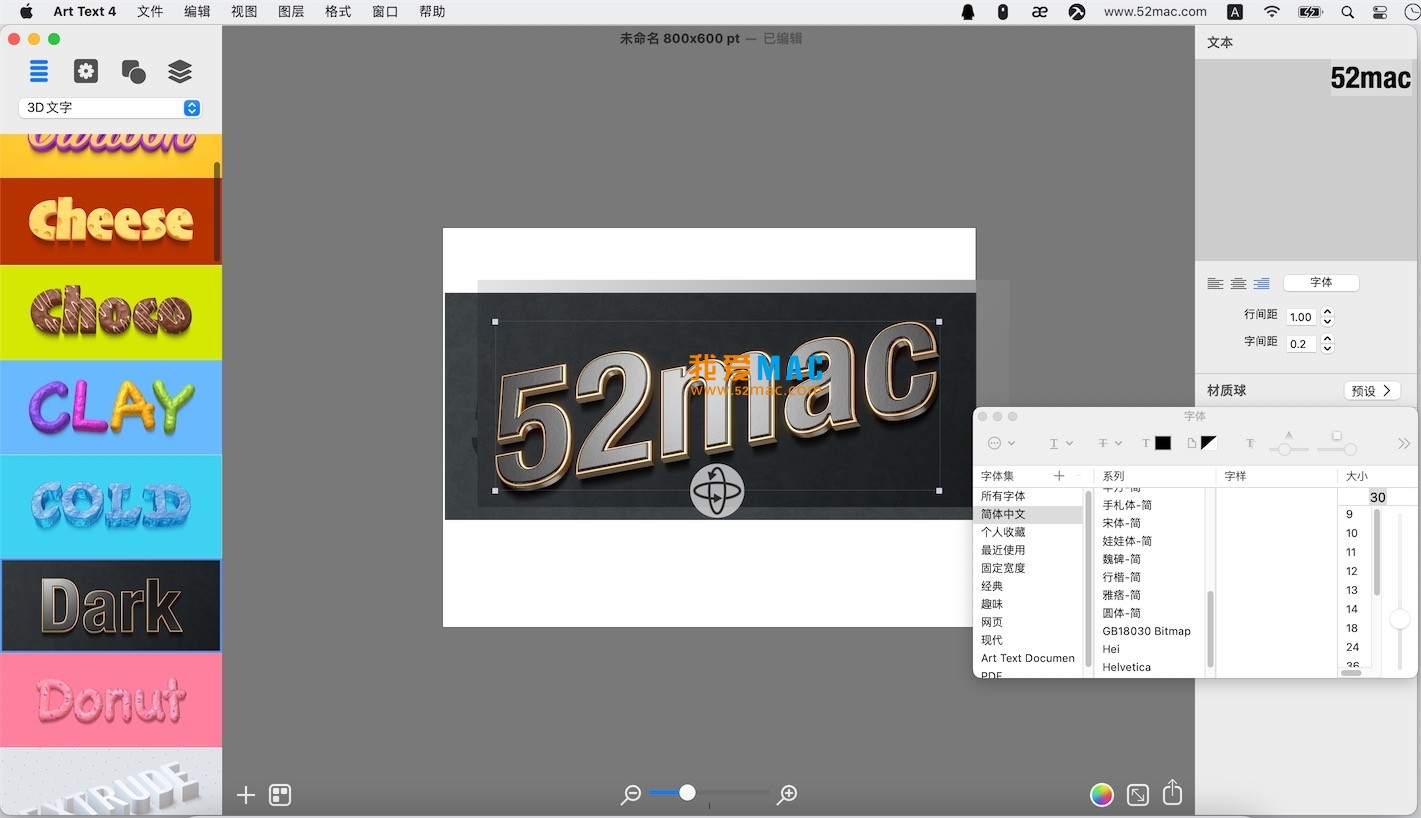Open Control Center in menu bar
The width and height of the screenshot is (1421, 818).
point(1380,12)
